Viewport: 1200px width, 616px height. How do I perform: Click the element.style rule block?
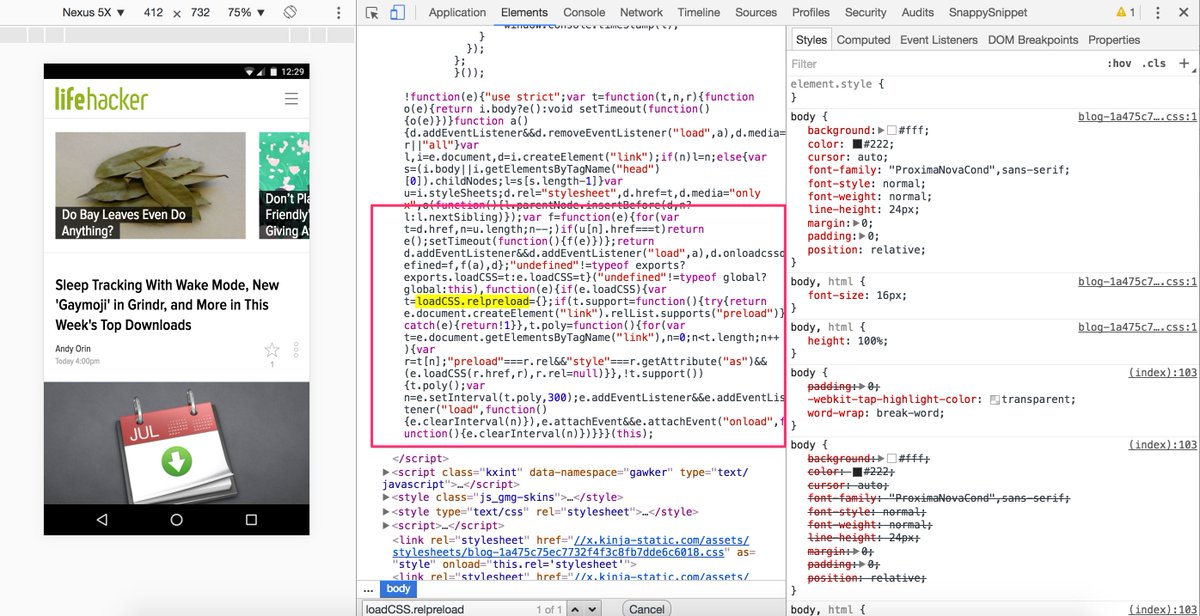point(990,92)
